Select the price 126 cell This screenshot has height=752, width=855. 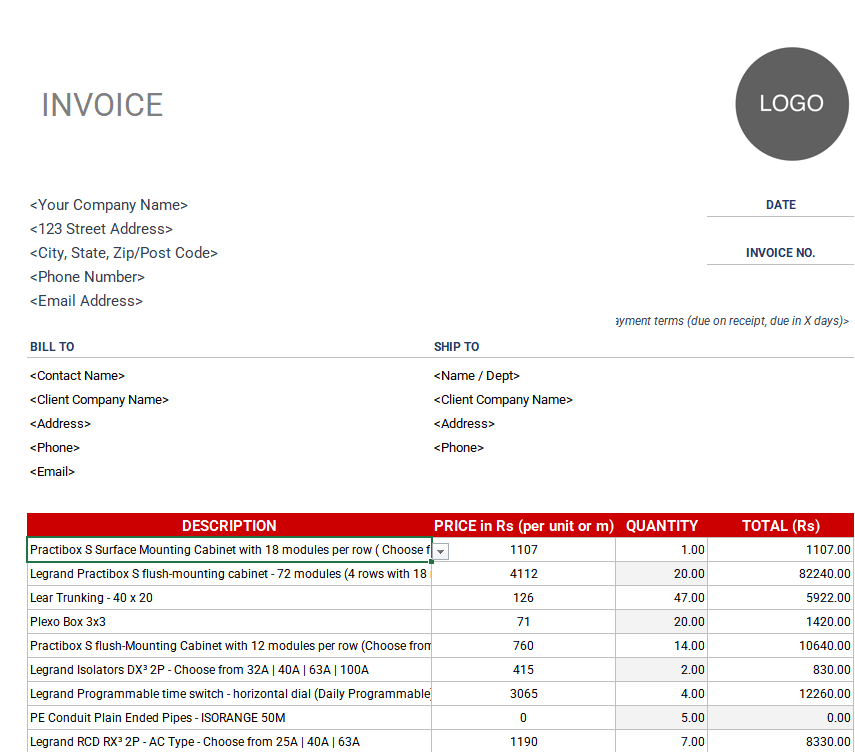pos(523,598)
